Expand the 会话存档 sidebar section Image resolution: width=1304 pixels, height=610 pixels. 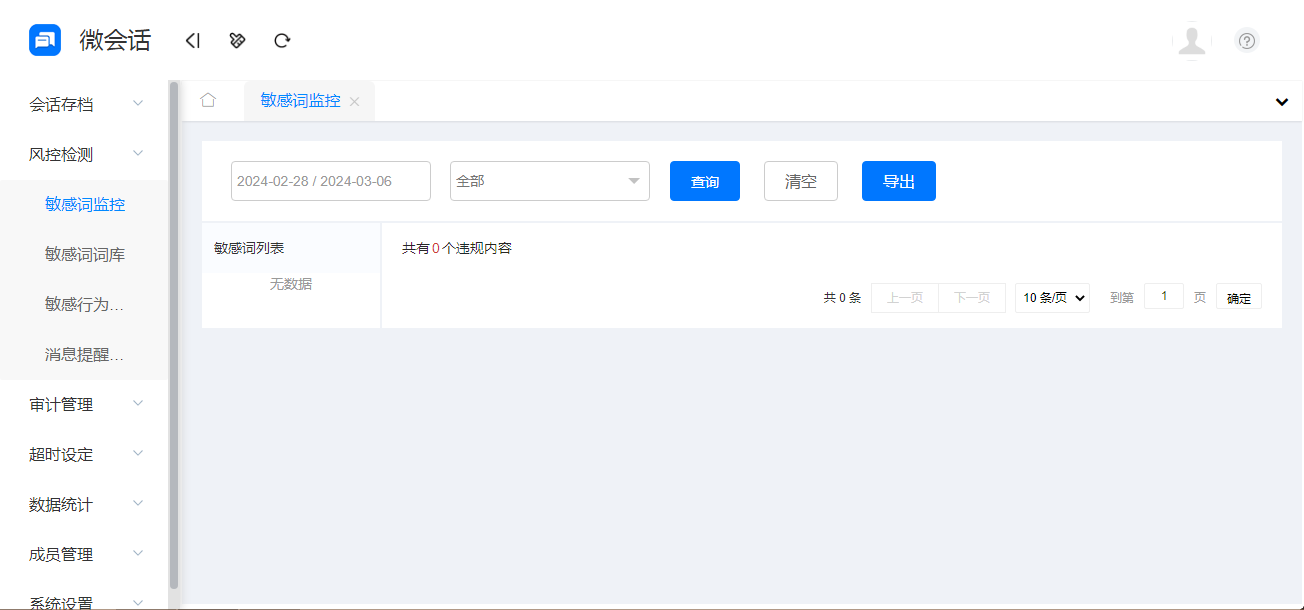64,103
